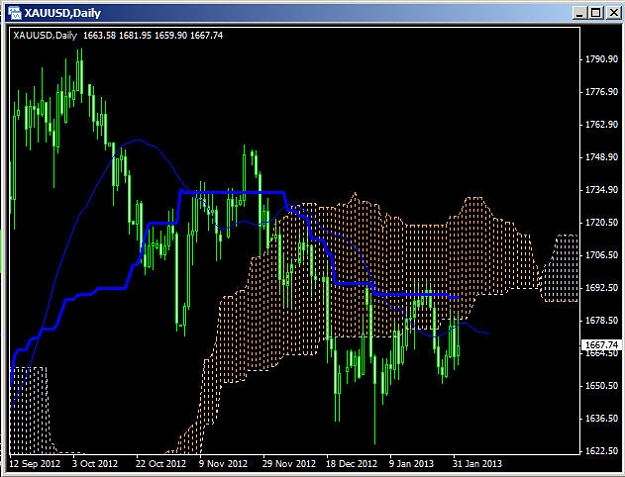Click the 18 Dec 2012 date label

tap(352, 464)
